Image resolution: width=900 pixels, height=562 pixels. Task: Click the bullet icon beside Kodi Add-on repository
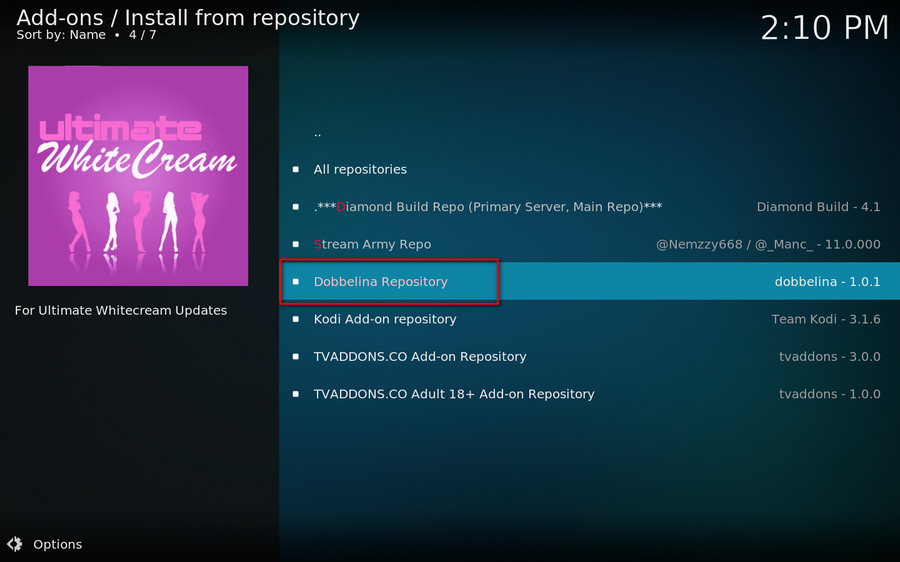296,319
